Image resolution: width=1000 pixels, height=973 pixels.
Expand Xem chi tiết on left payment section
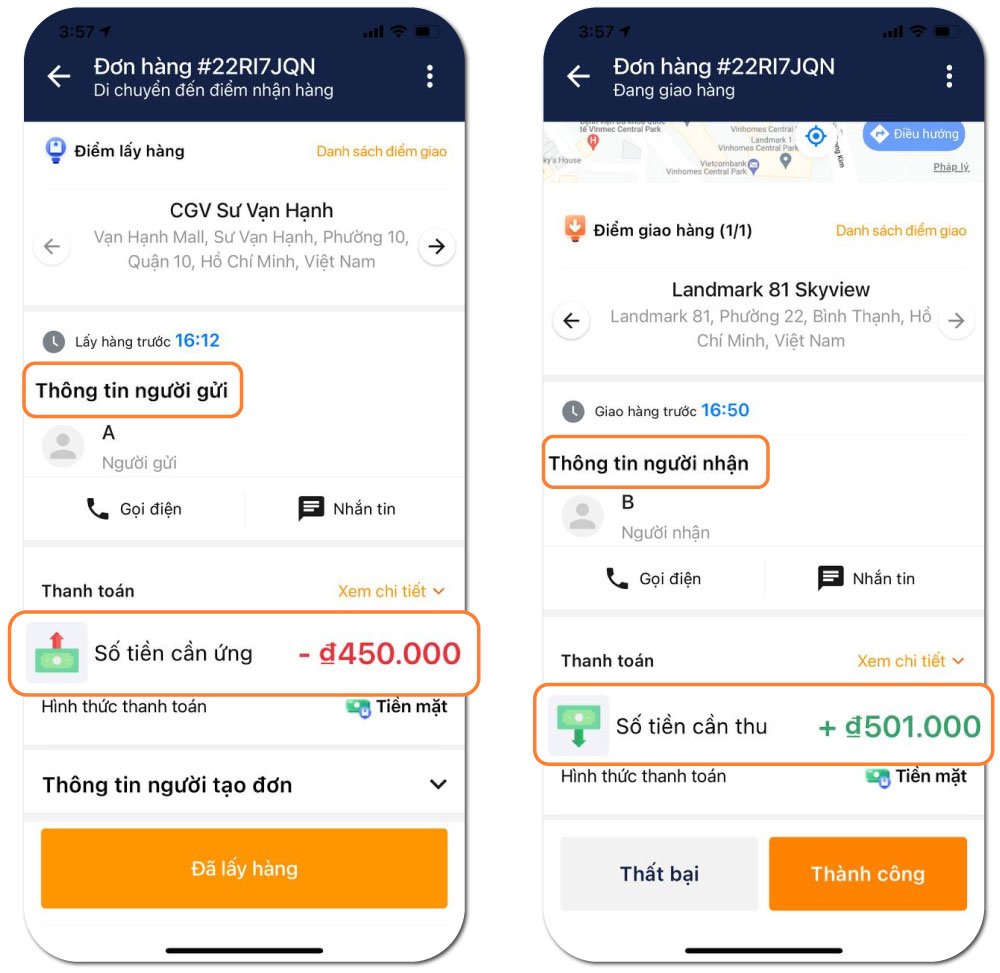(391, 591)
